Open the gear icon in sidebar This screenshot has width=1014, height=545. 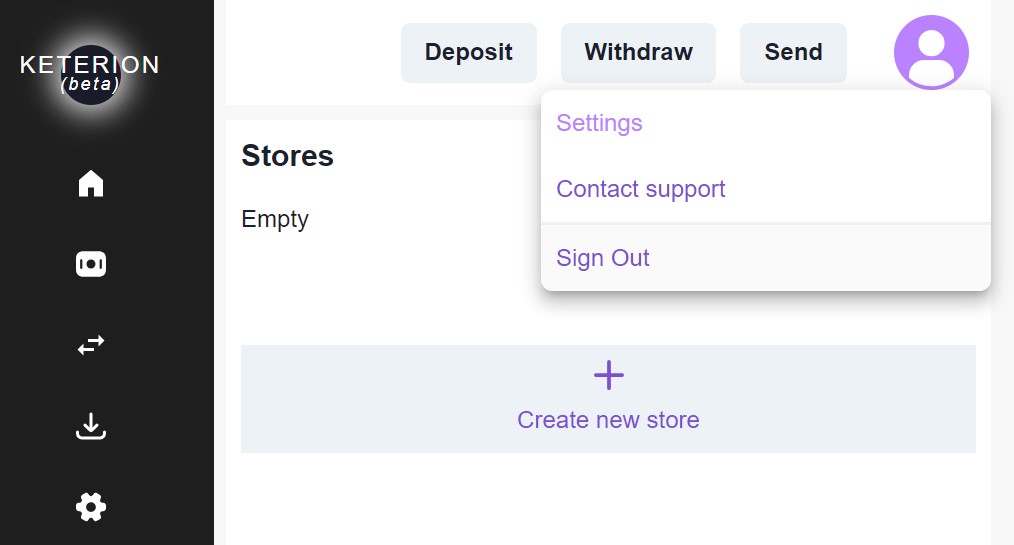[x=91, y=507]
